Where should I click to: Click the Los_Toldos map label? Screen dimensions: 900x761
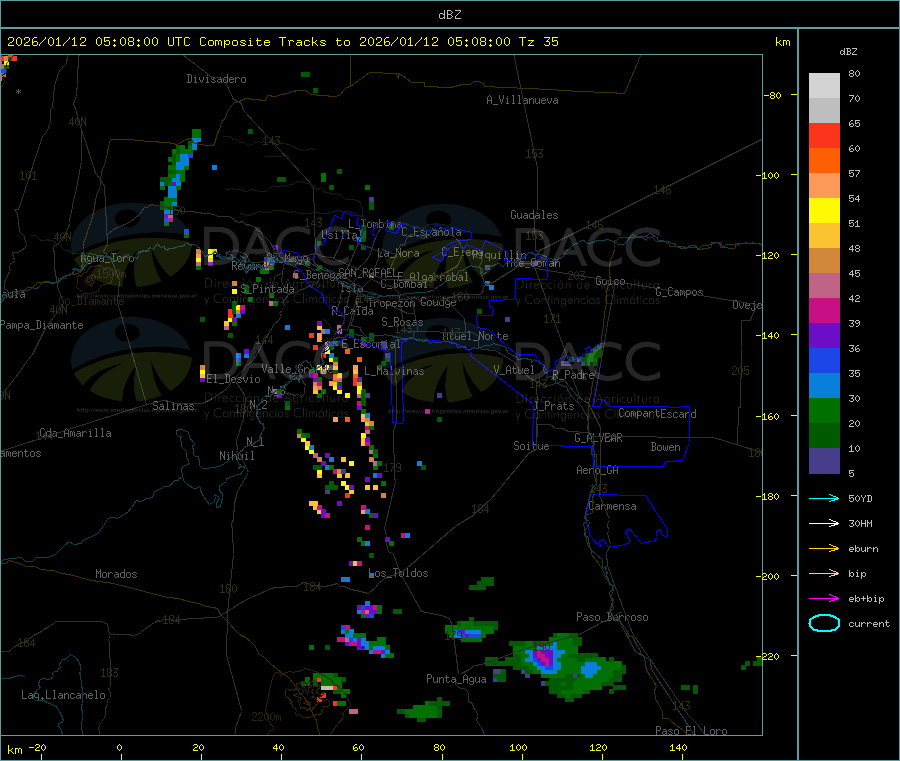pos(398,573)
